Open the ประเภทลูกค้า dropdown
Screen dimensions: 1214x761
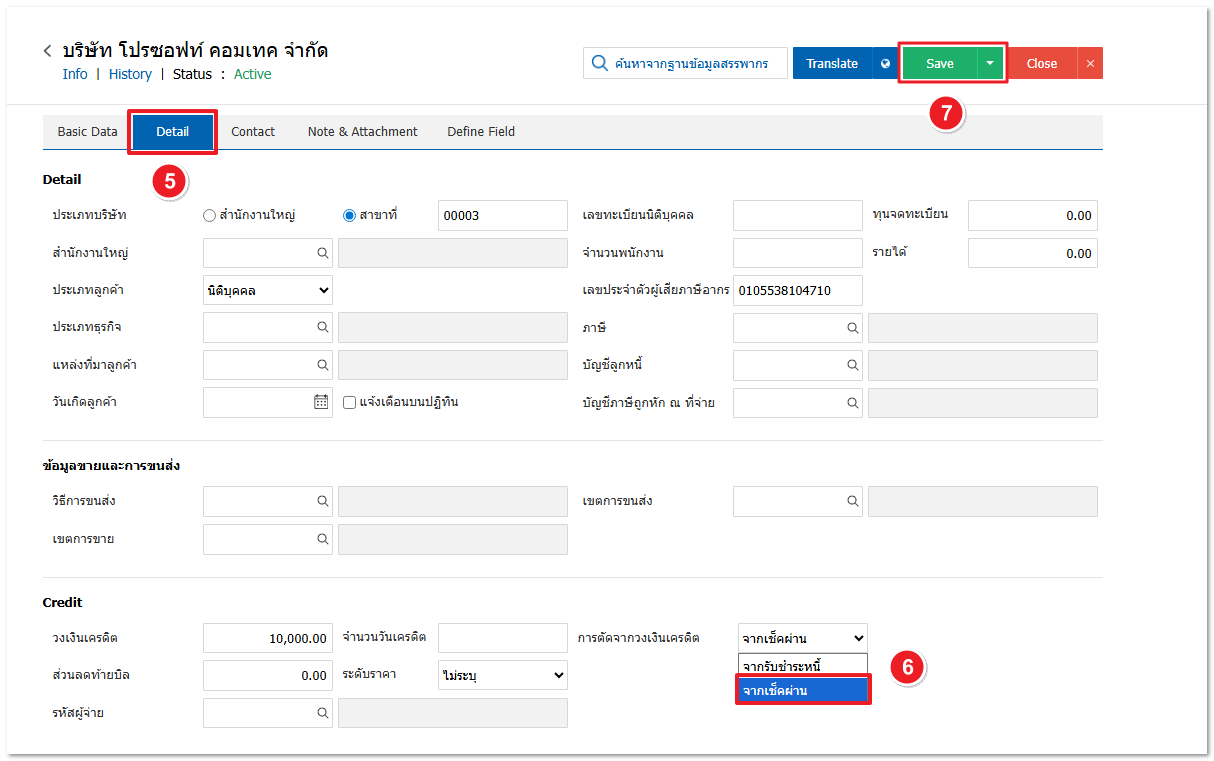pyautogui.click(x=267, y=290)
